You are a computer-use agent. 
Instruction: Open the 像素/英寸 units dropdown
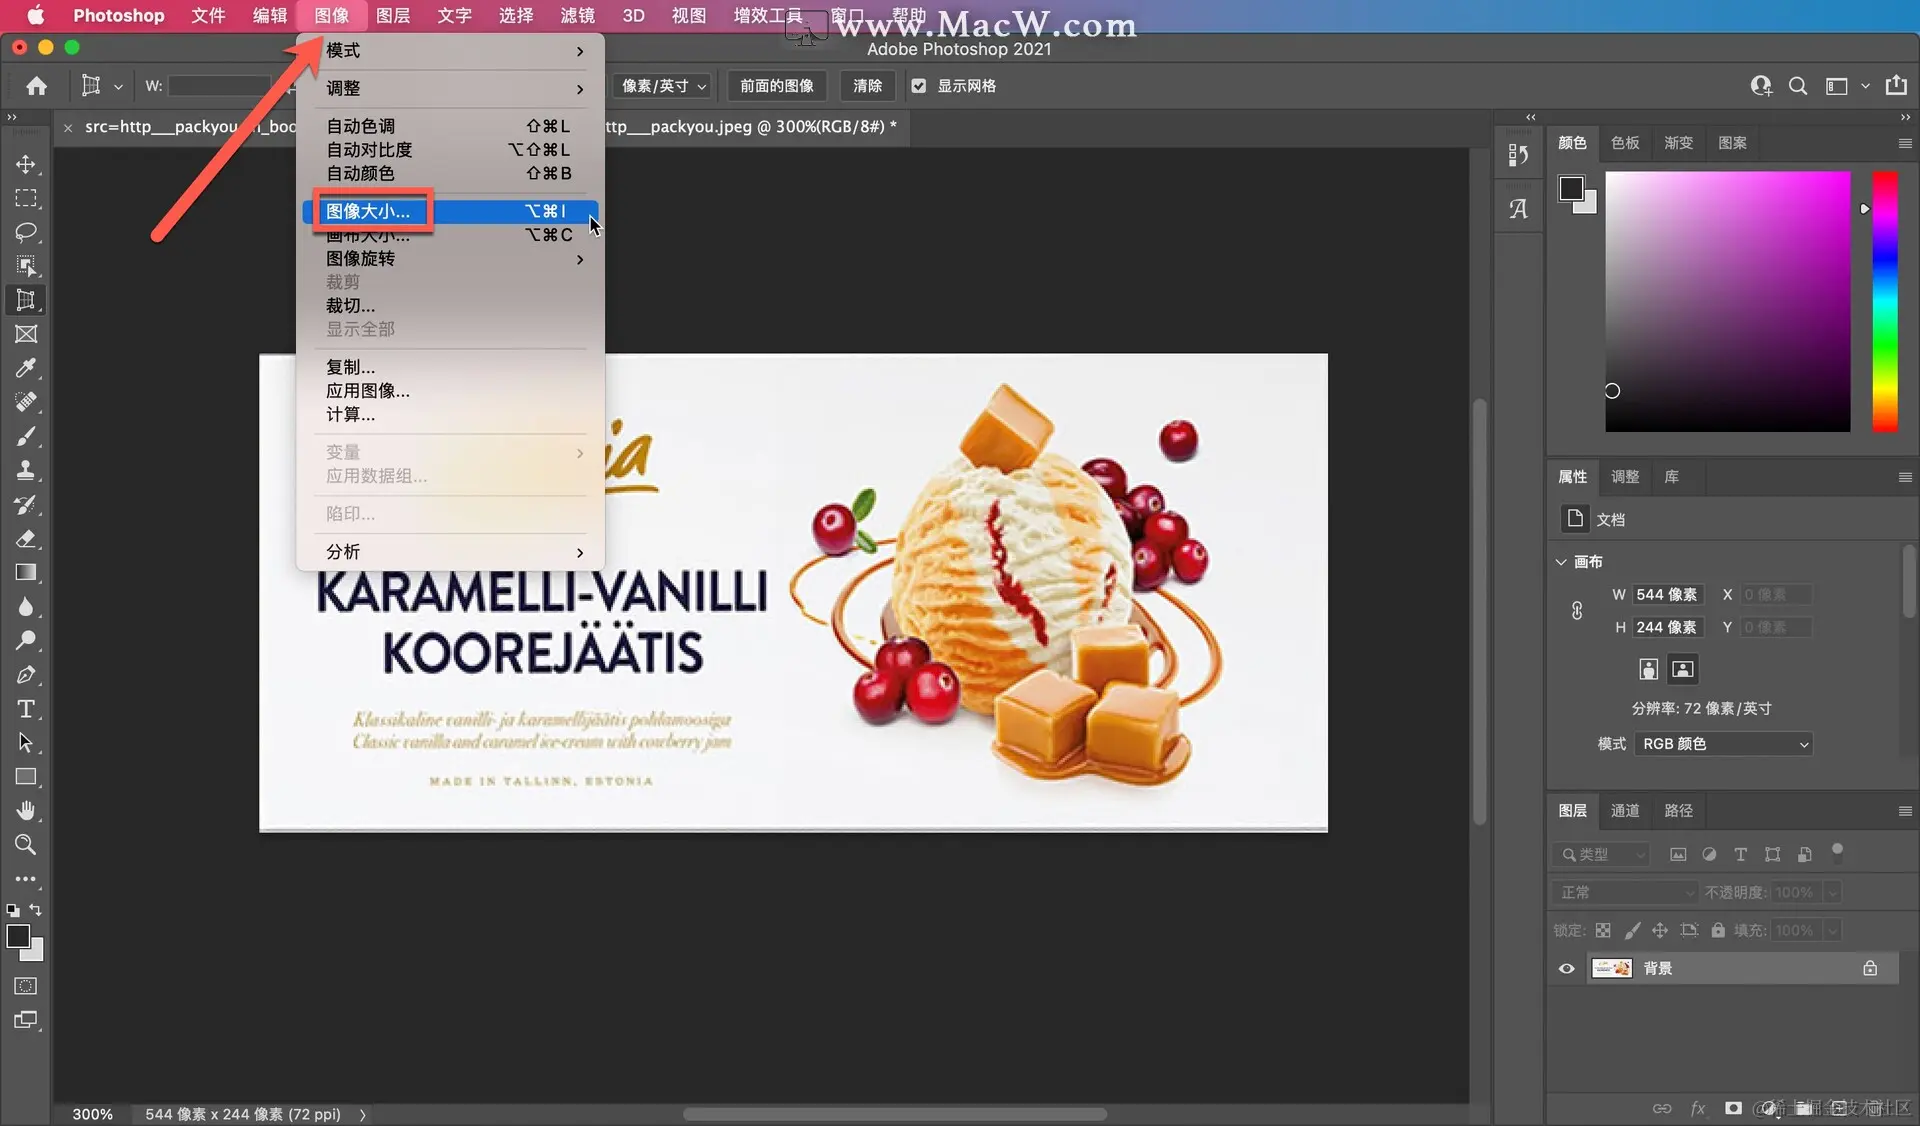(663, 86)
